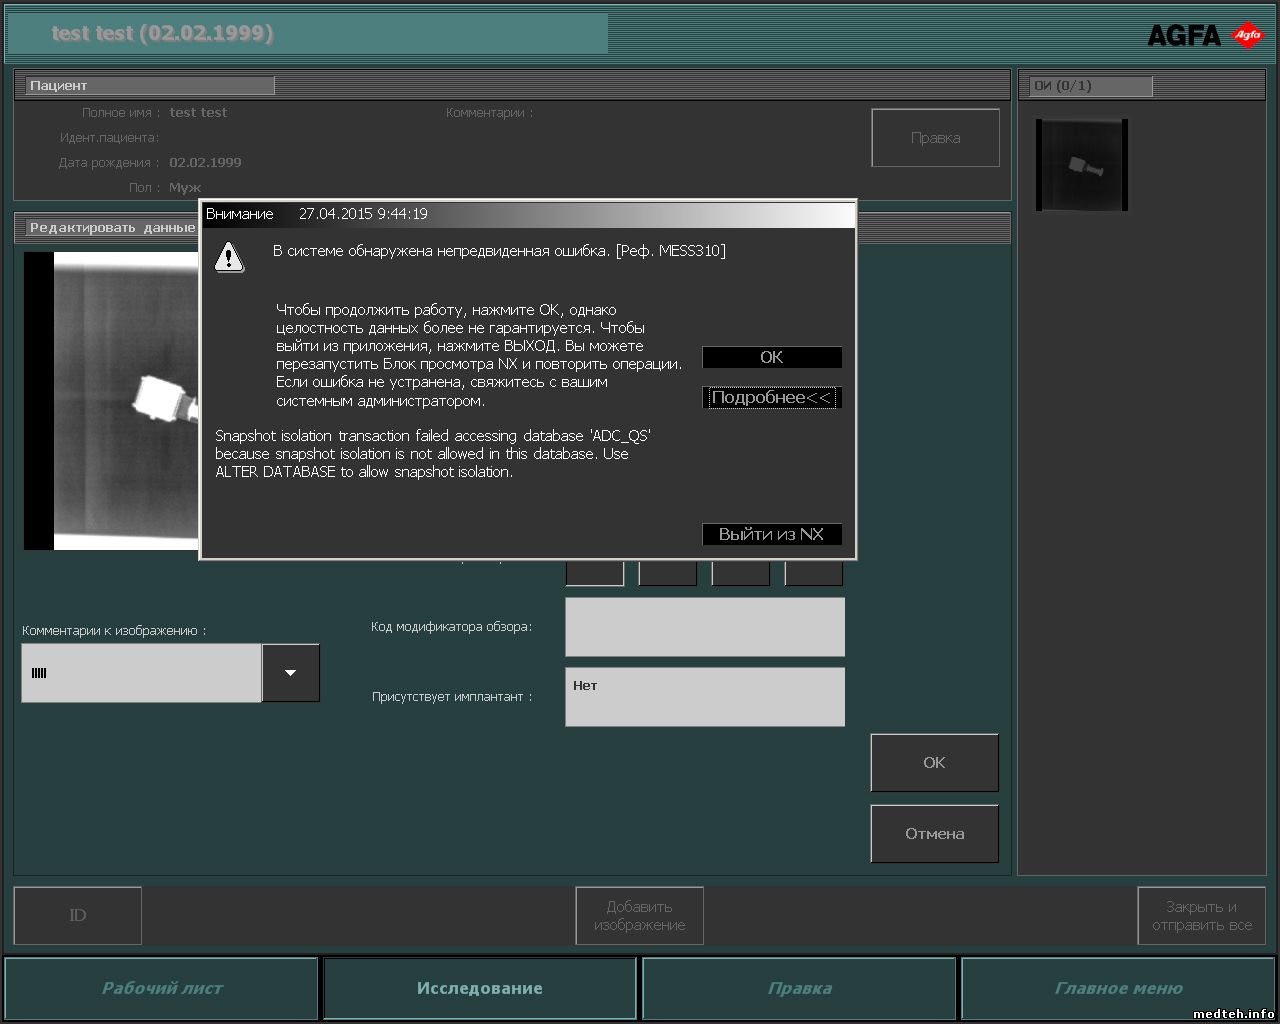This screenshot has height=1024, width=1280.
Task: Open the Правка bottom tab
Action: click(x=799, y=988)
